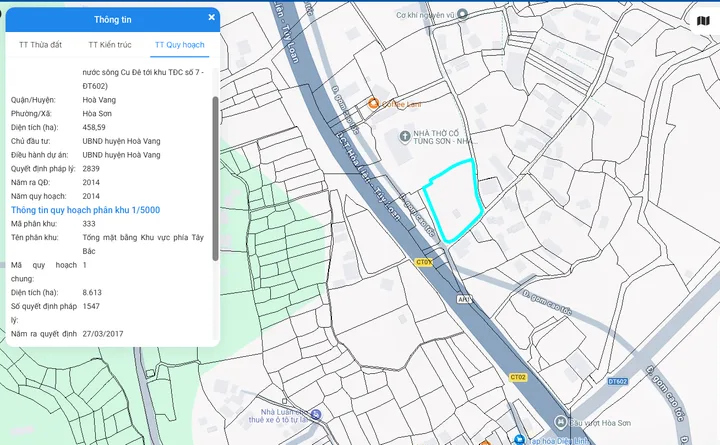Viewport: 720px width, 445px height.
Task: Click the Mã quy hoạch chung value 1
Action: 84,265
